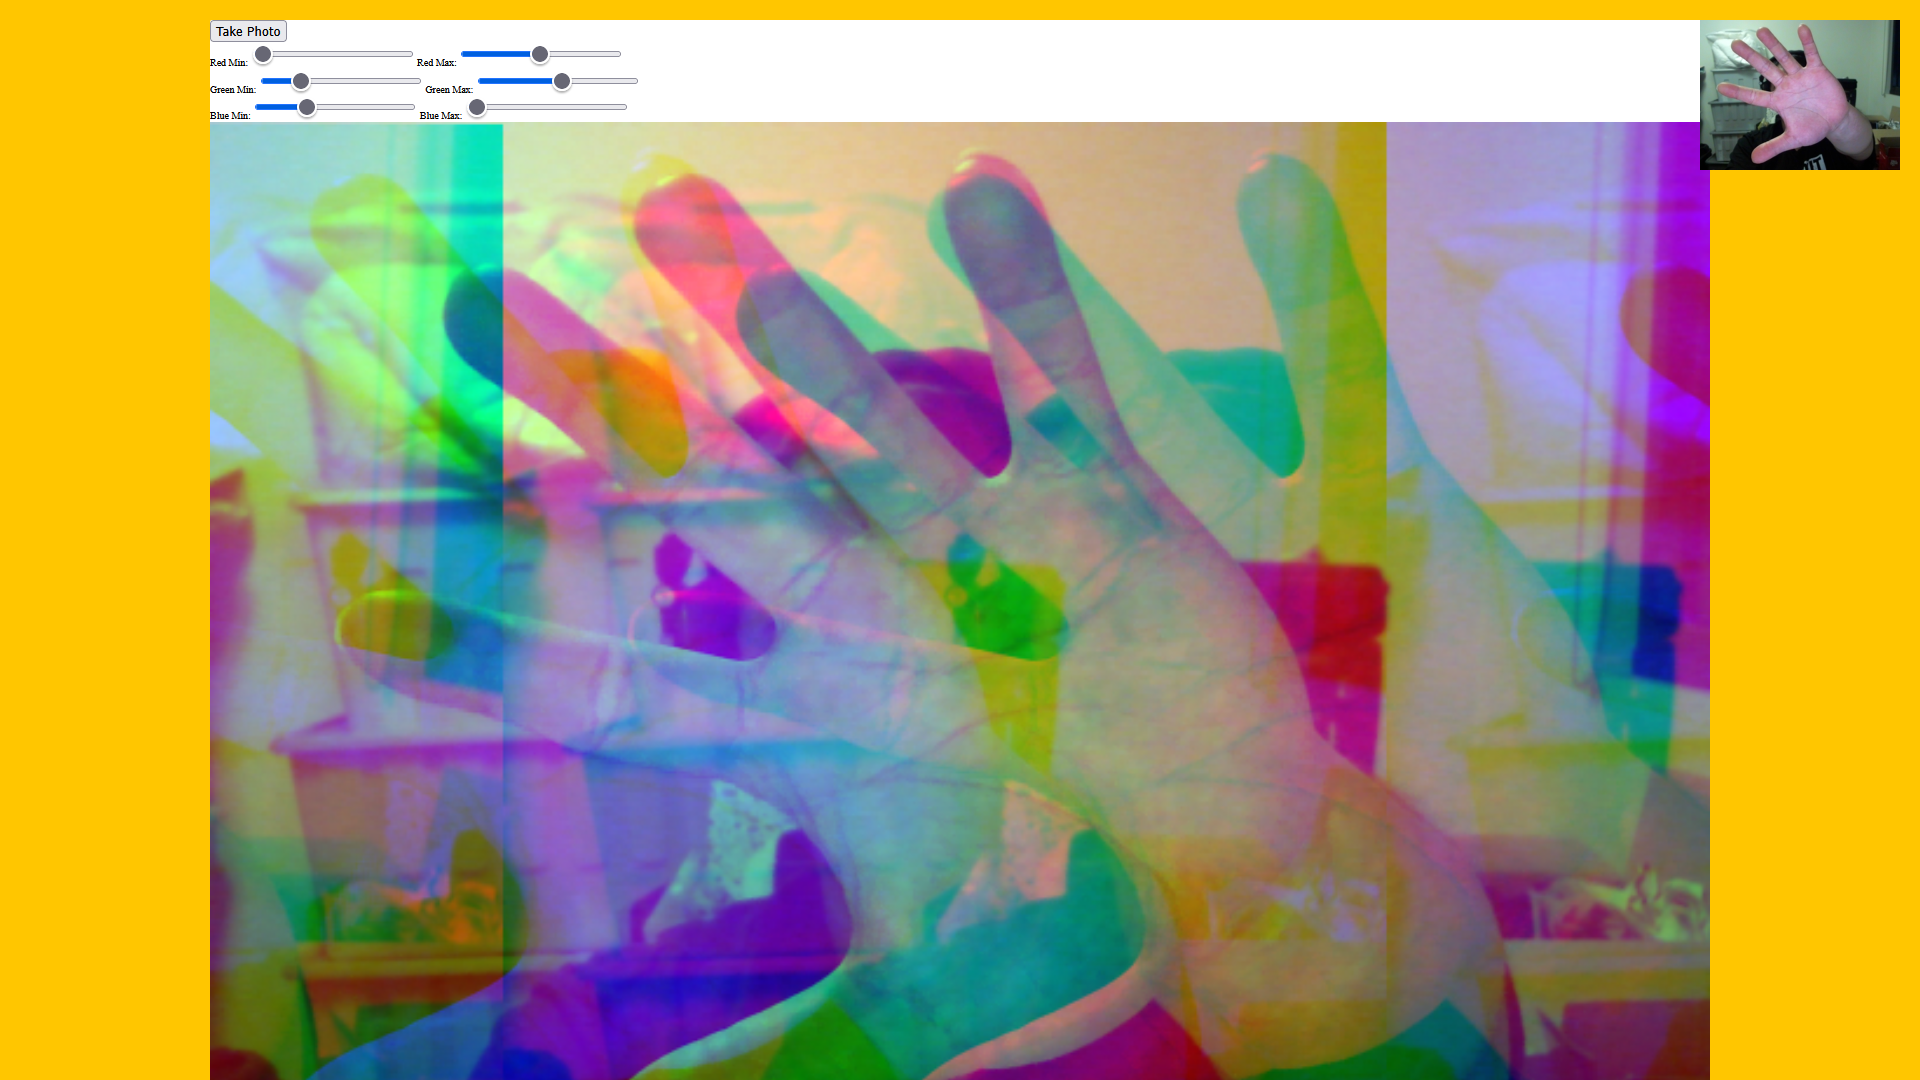Click the Green Max slider handle
Viewport: 1920px width, 1080px height.
[x=562, y=81]
